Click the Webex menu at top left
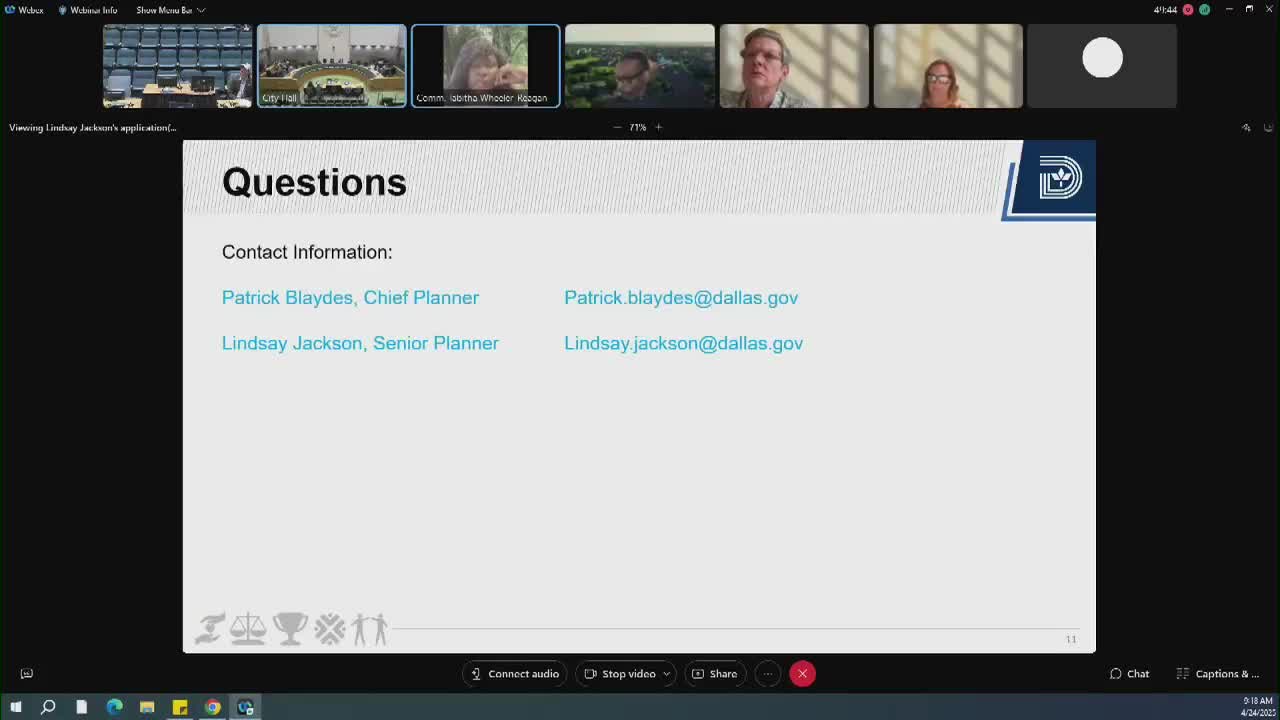 24,10
